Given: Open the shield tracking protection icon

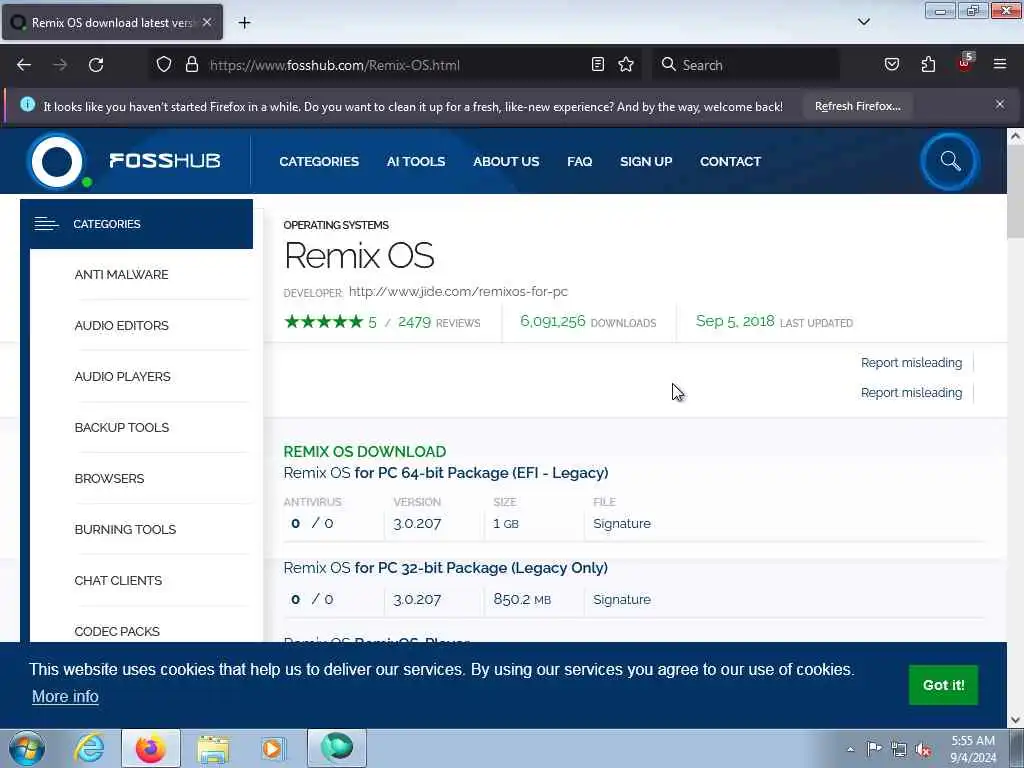Looking at the screenshot, I should point(164,65).
